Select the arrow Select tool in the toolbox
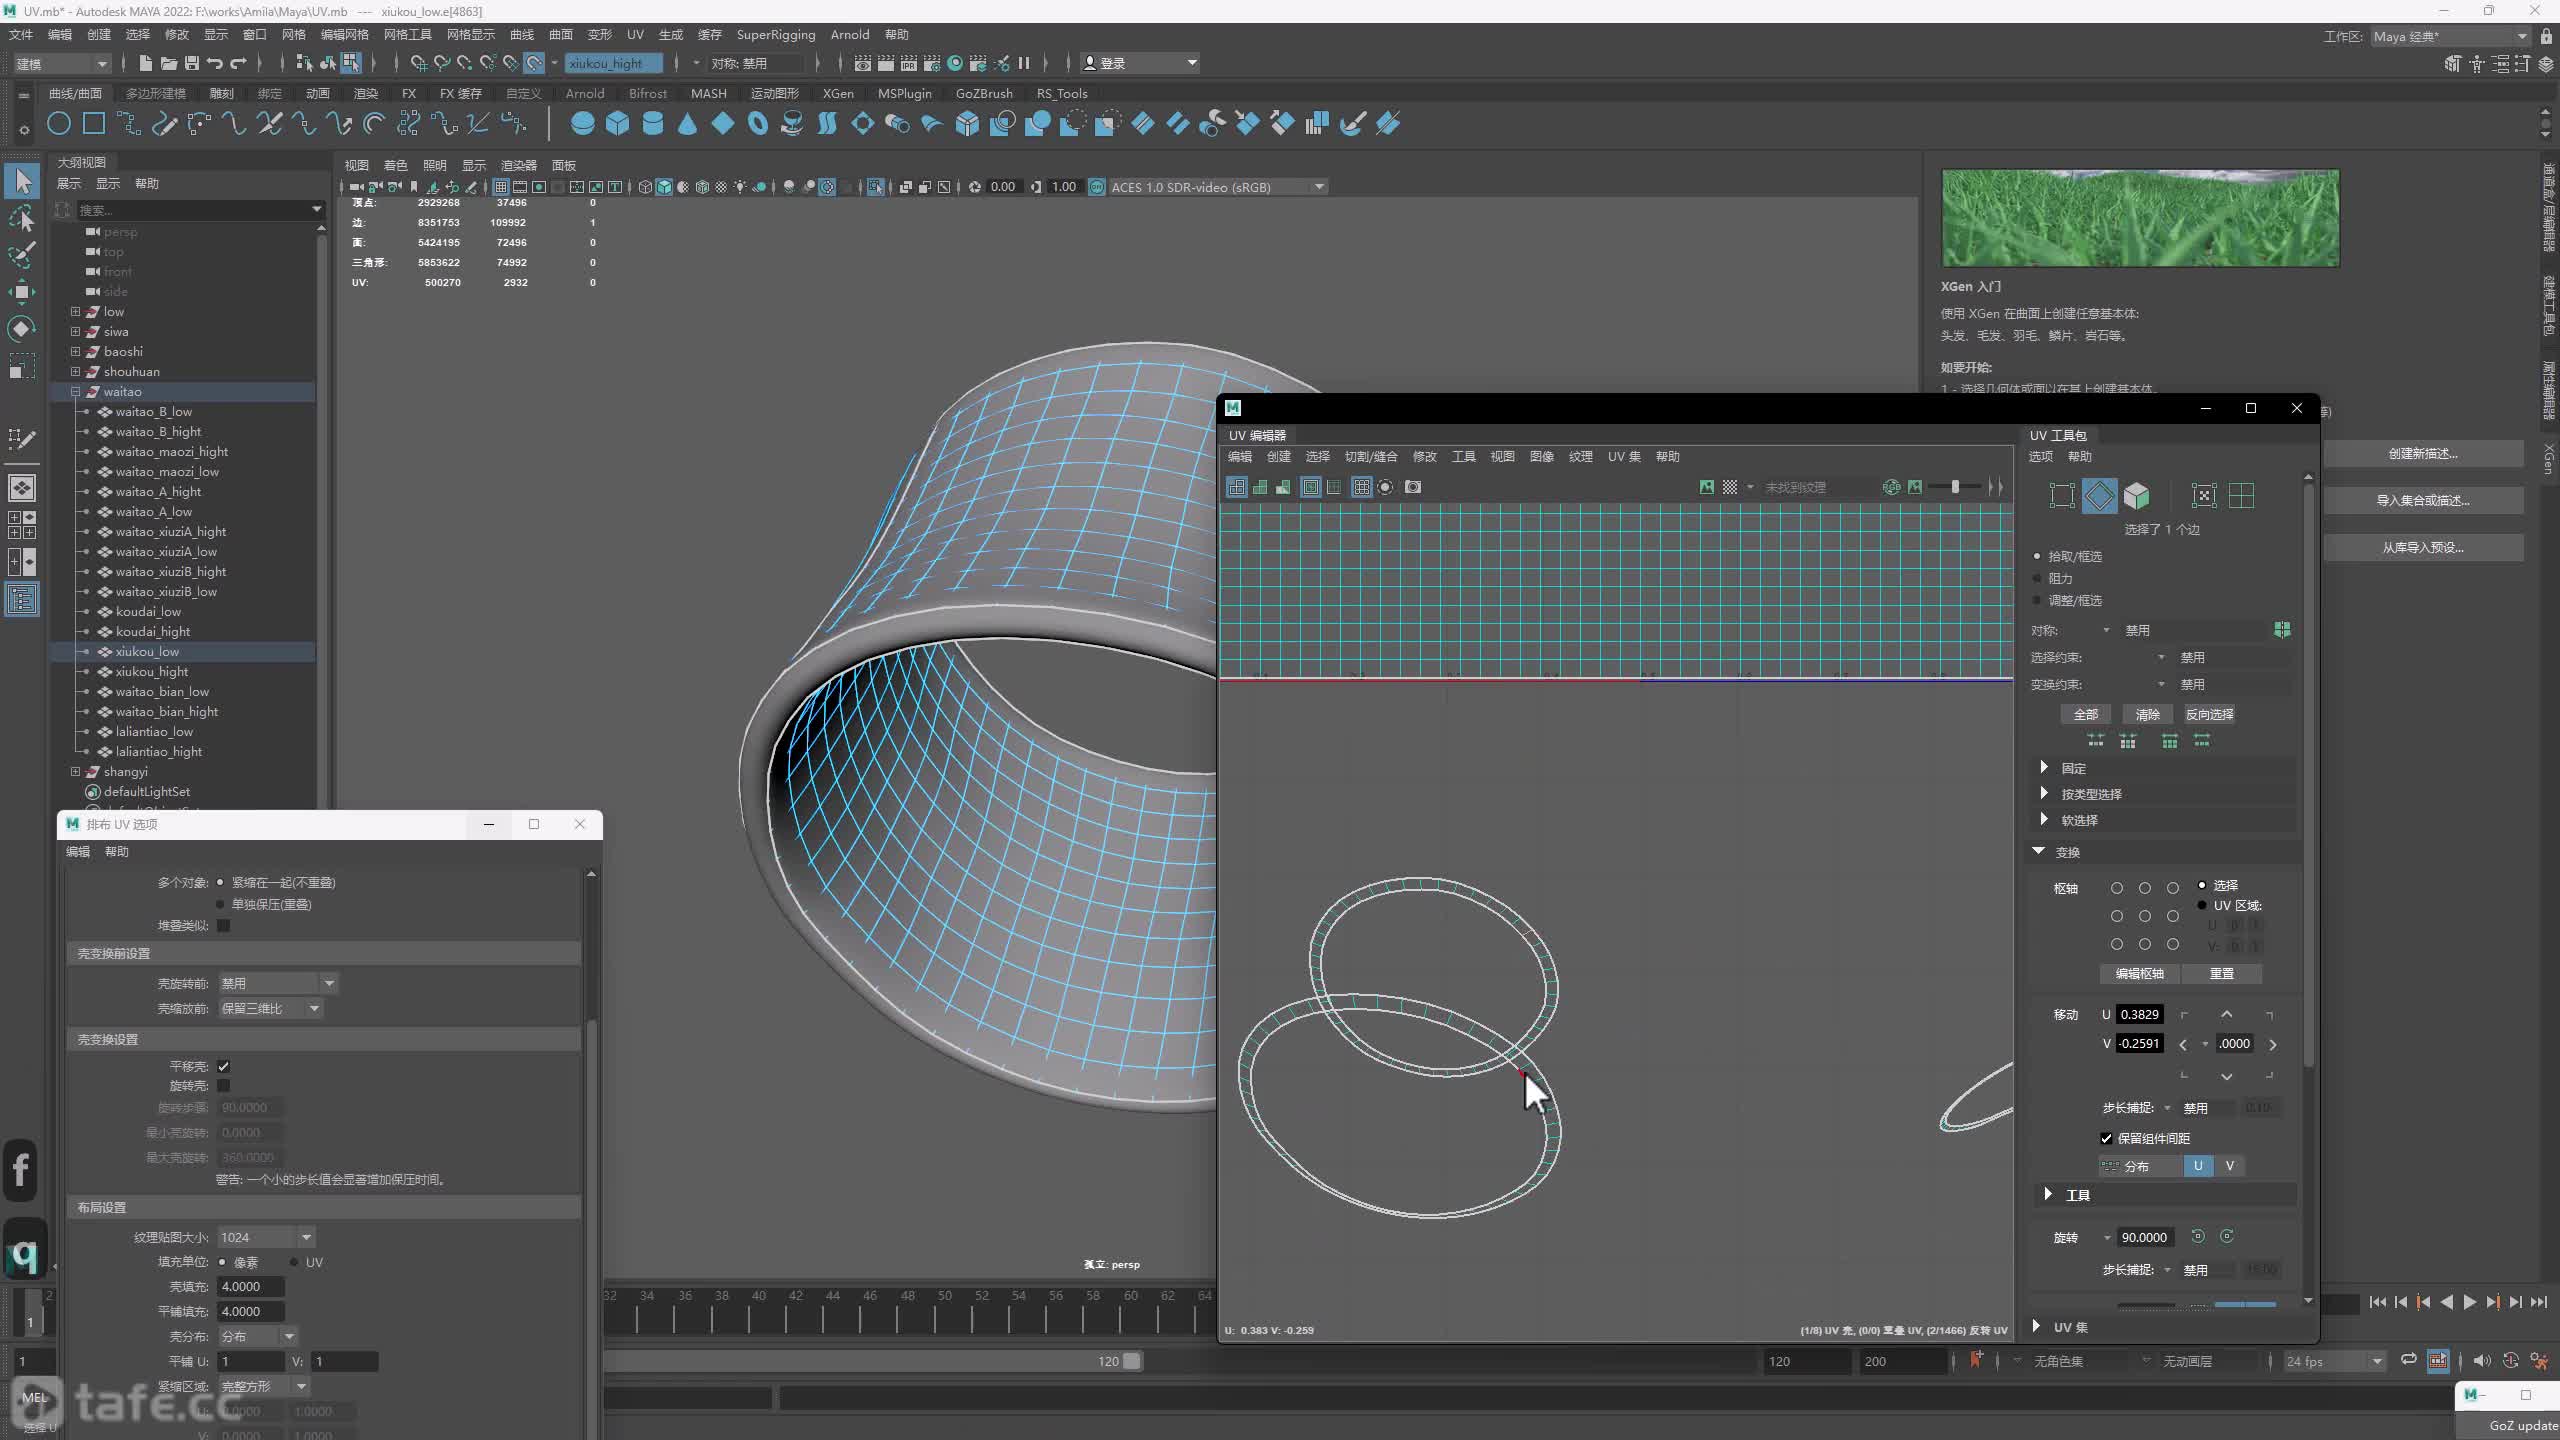The width and height of the screenshot is (2560, 1440). [23, 181]
